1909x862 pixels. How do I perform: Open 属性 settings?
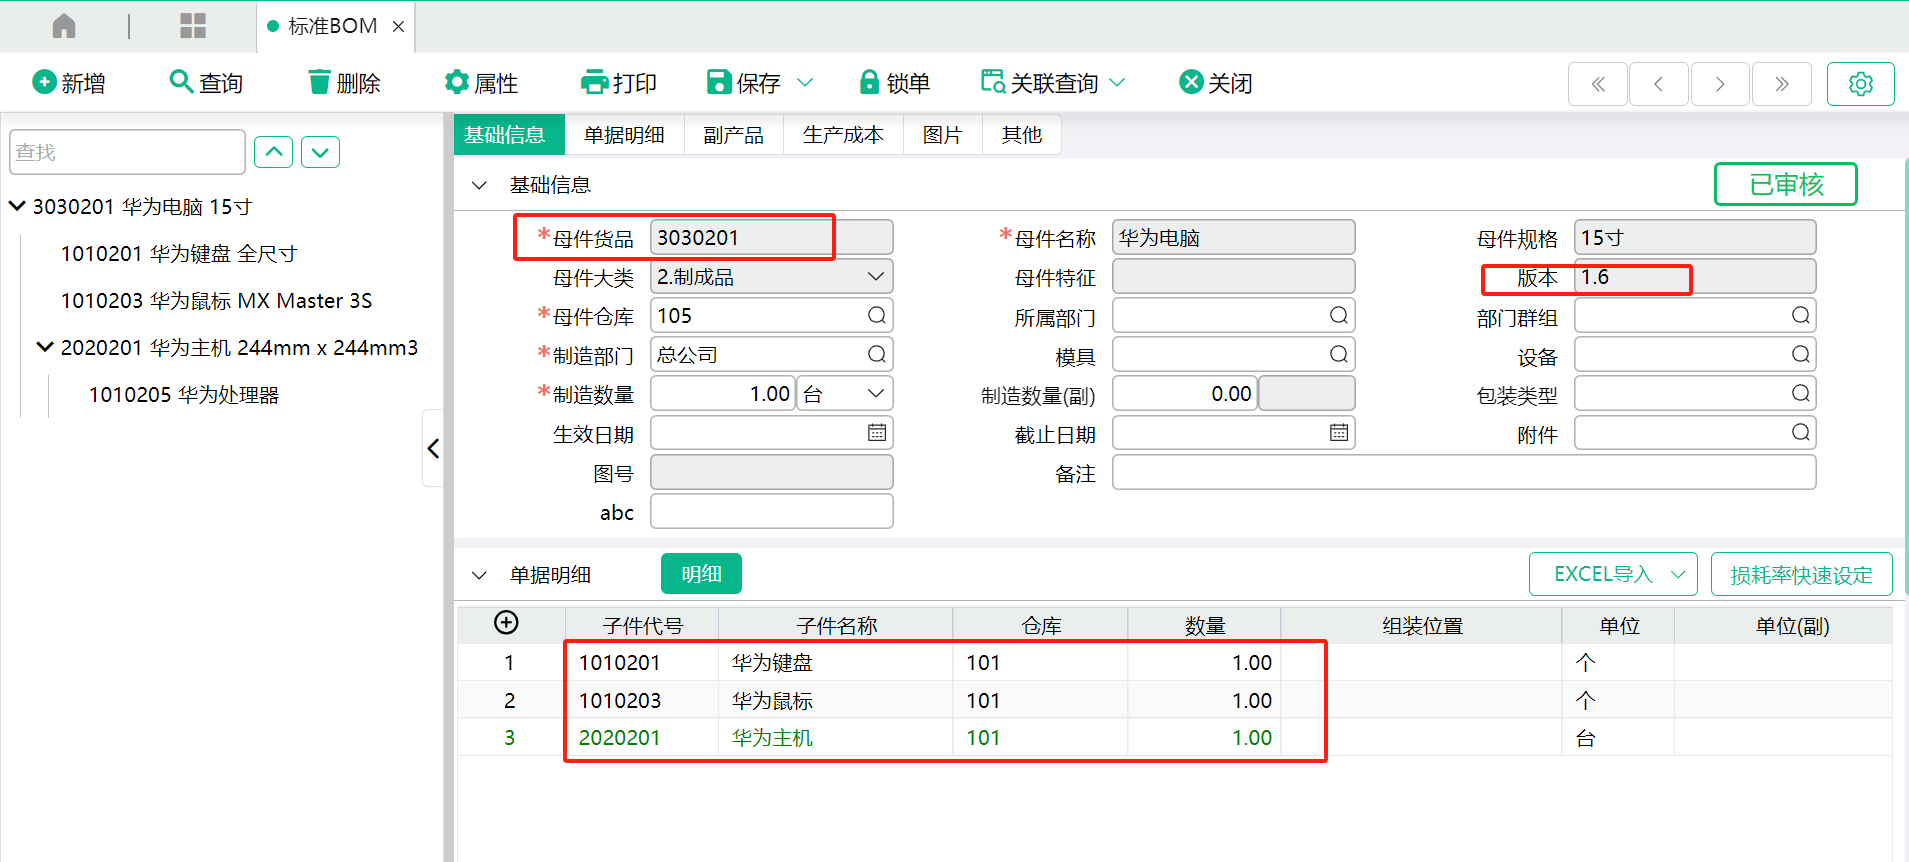481,83
